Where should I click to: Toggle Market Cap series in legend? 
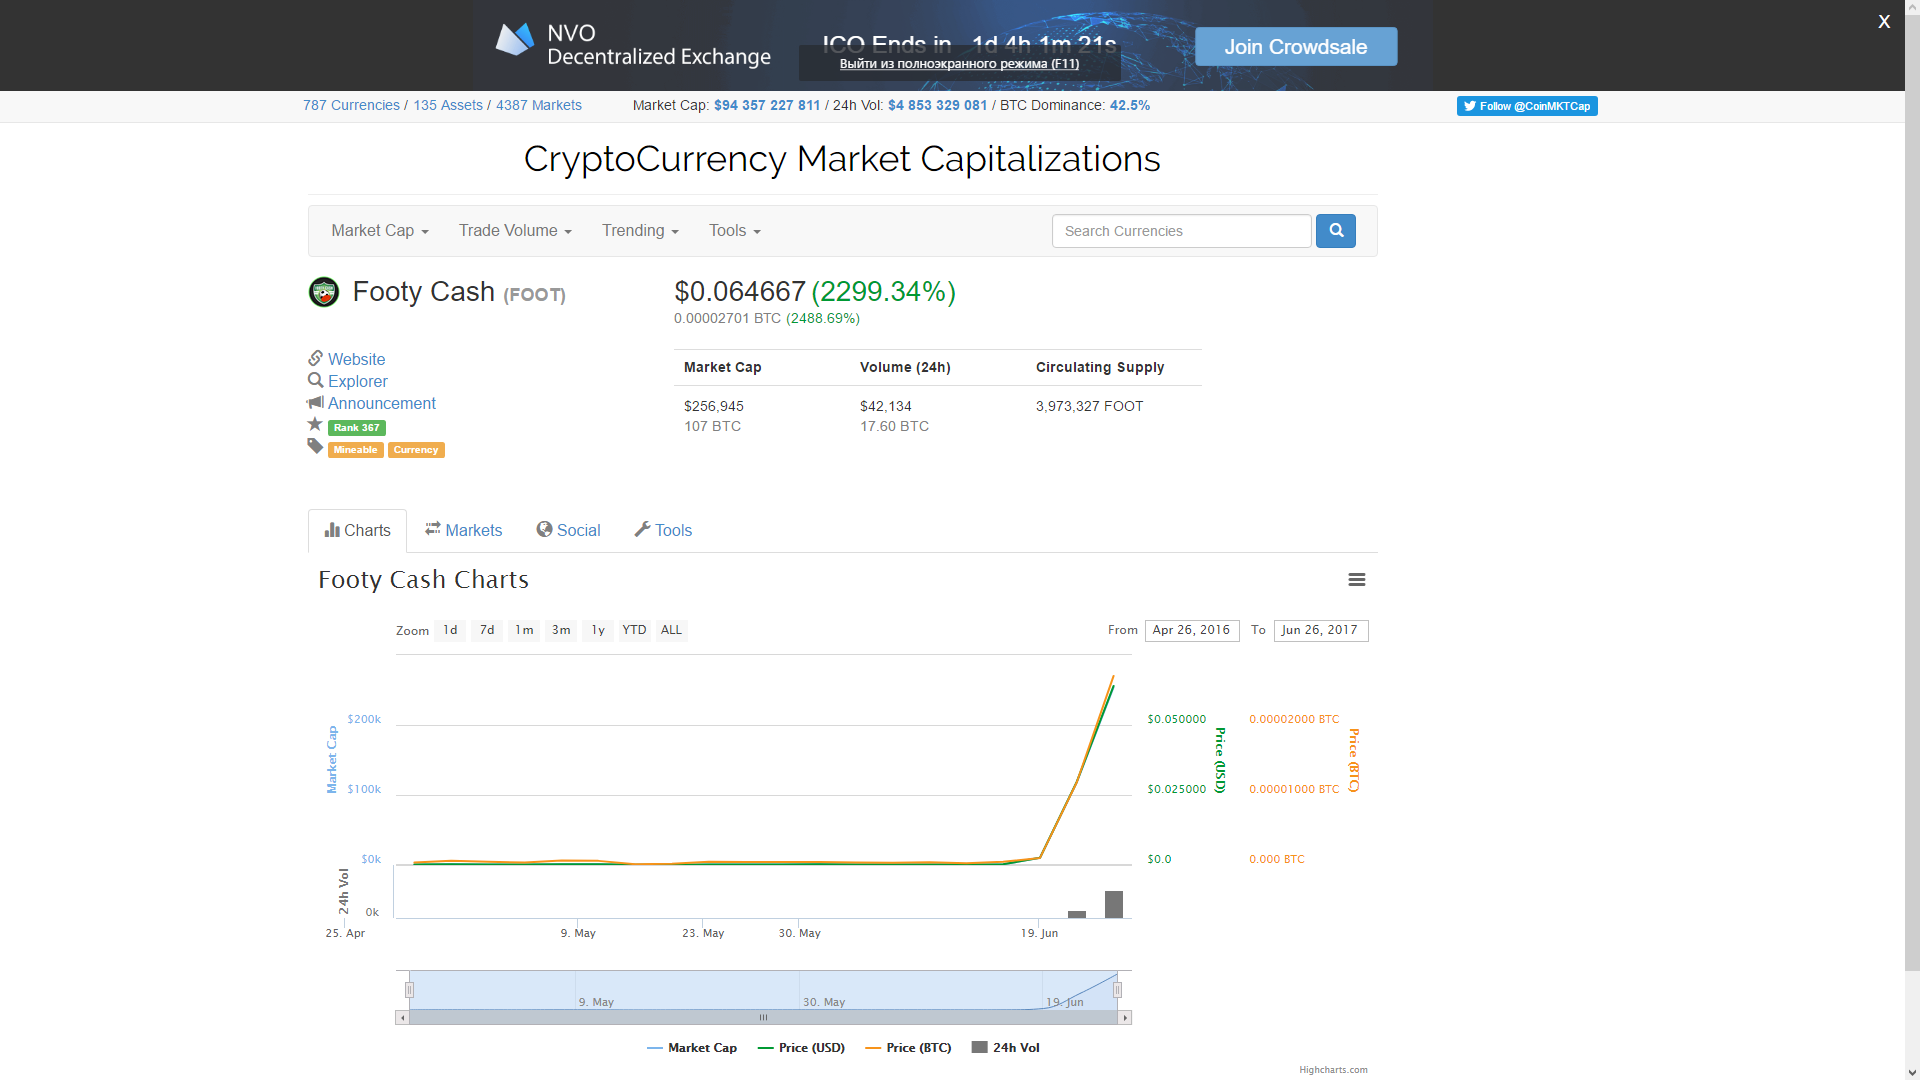click(x=692, y=1048)
